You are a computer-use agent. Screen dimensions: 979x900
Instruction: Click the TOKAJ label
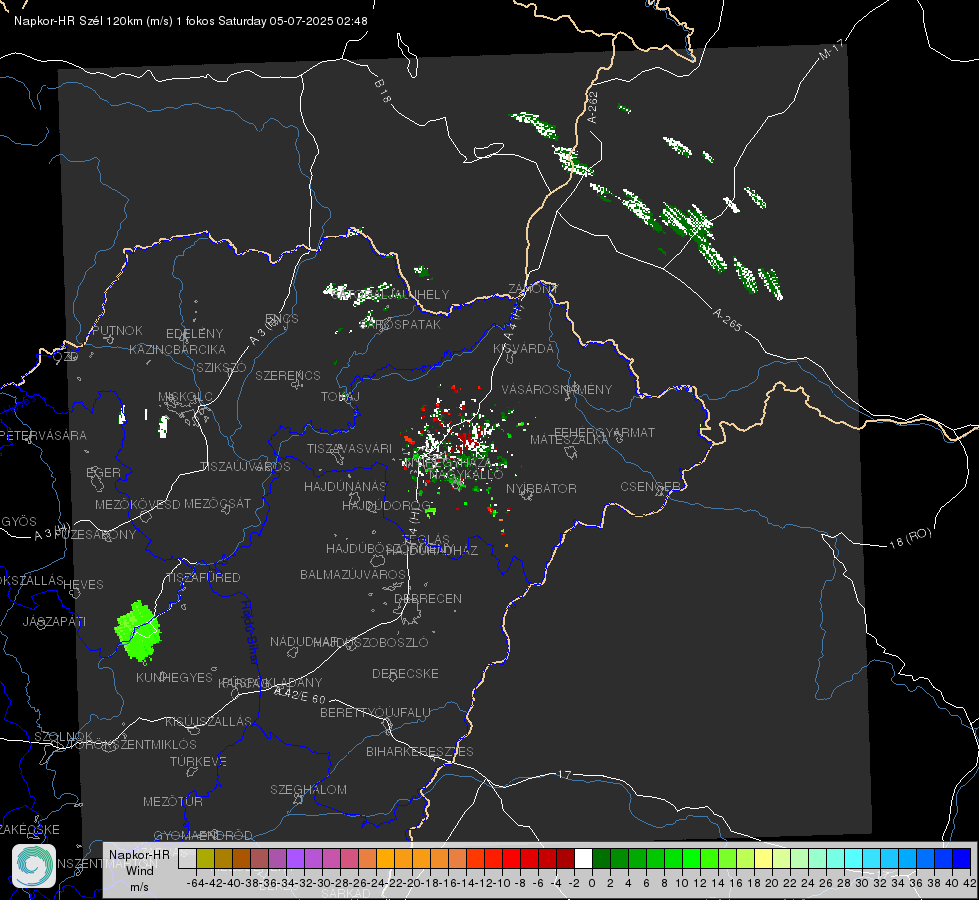pos(340,397)
